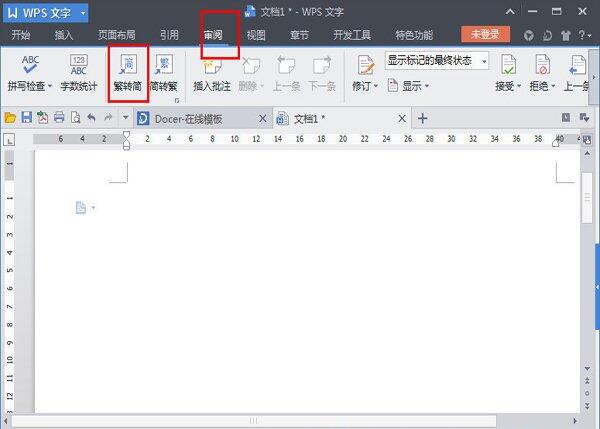
Task: Click the 删除 comment icon
Action: [251, 64]
